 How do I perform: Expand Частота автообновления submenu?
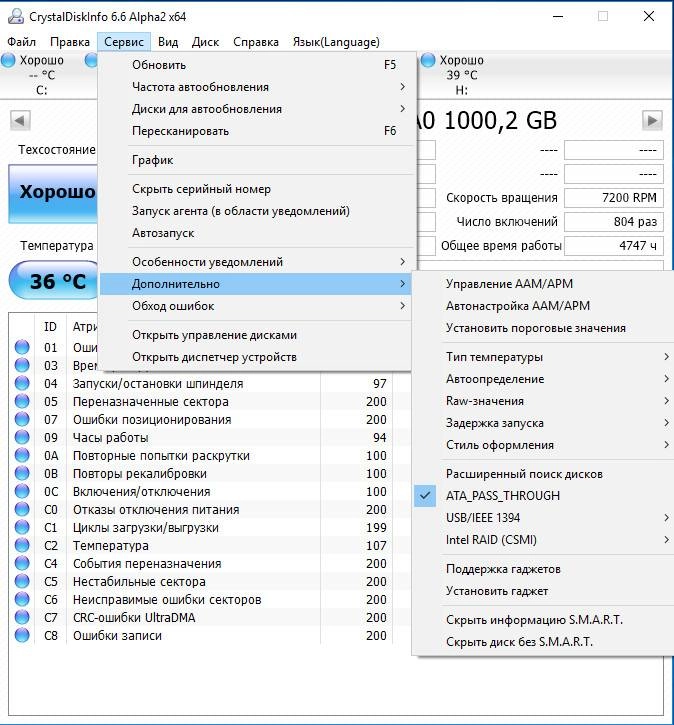pos(256,87)
